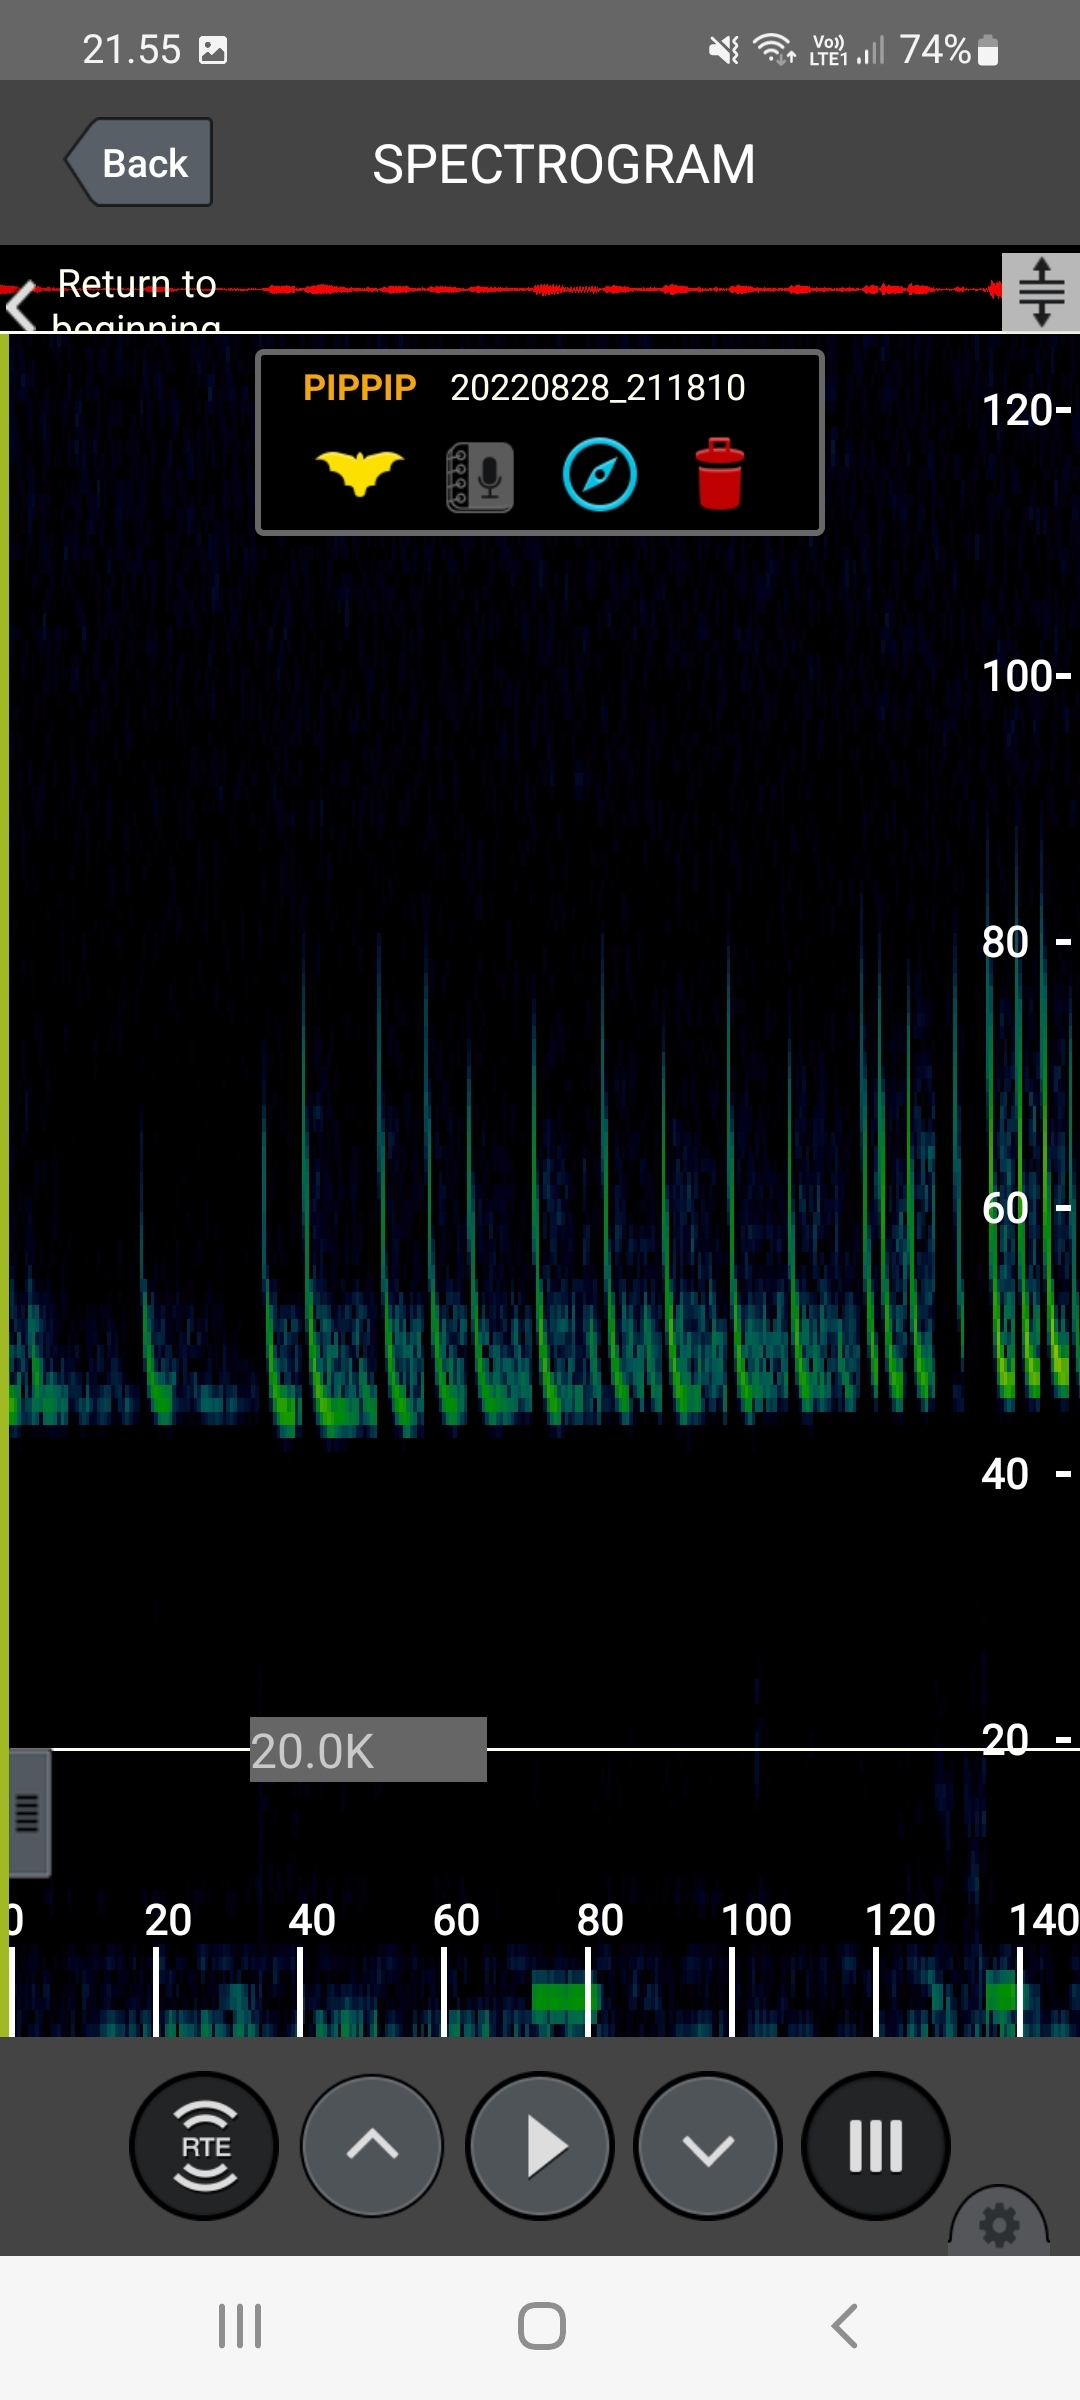The image size is (1080, 2400).
Task: Toggle the RTE listening mode button
Action: (x=204, y=2146)
